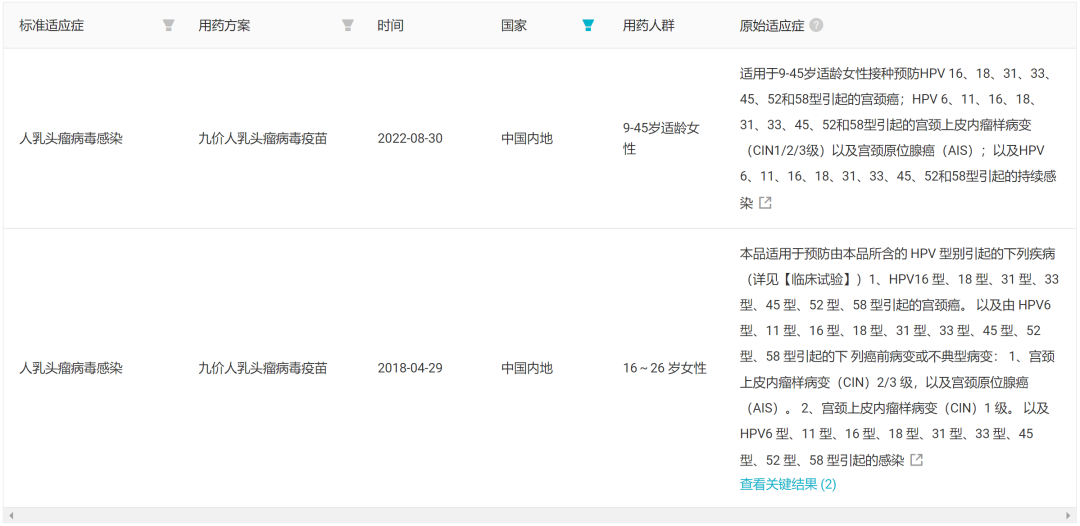Click the 原始适应症 column header
The width and height of the screenshot is (1080, 526).
[771, 25]
